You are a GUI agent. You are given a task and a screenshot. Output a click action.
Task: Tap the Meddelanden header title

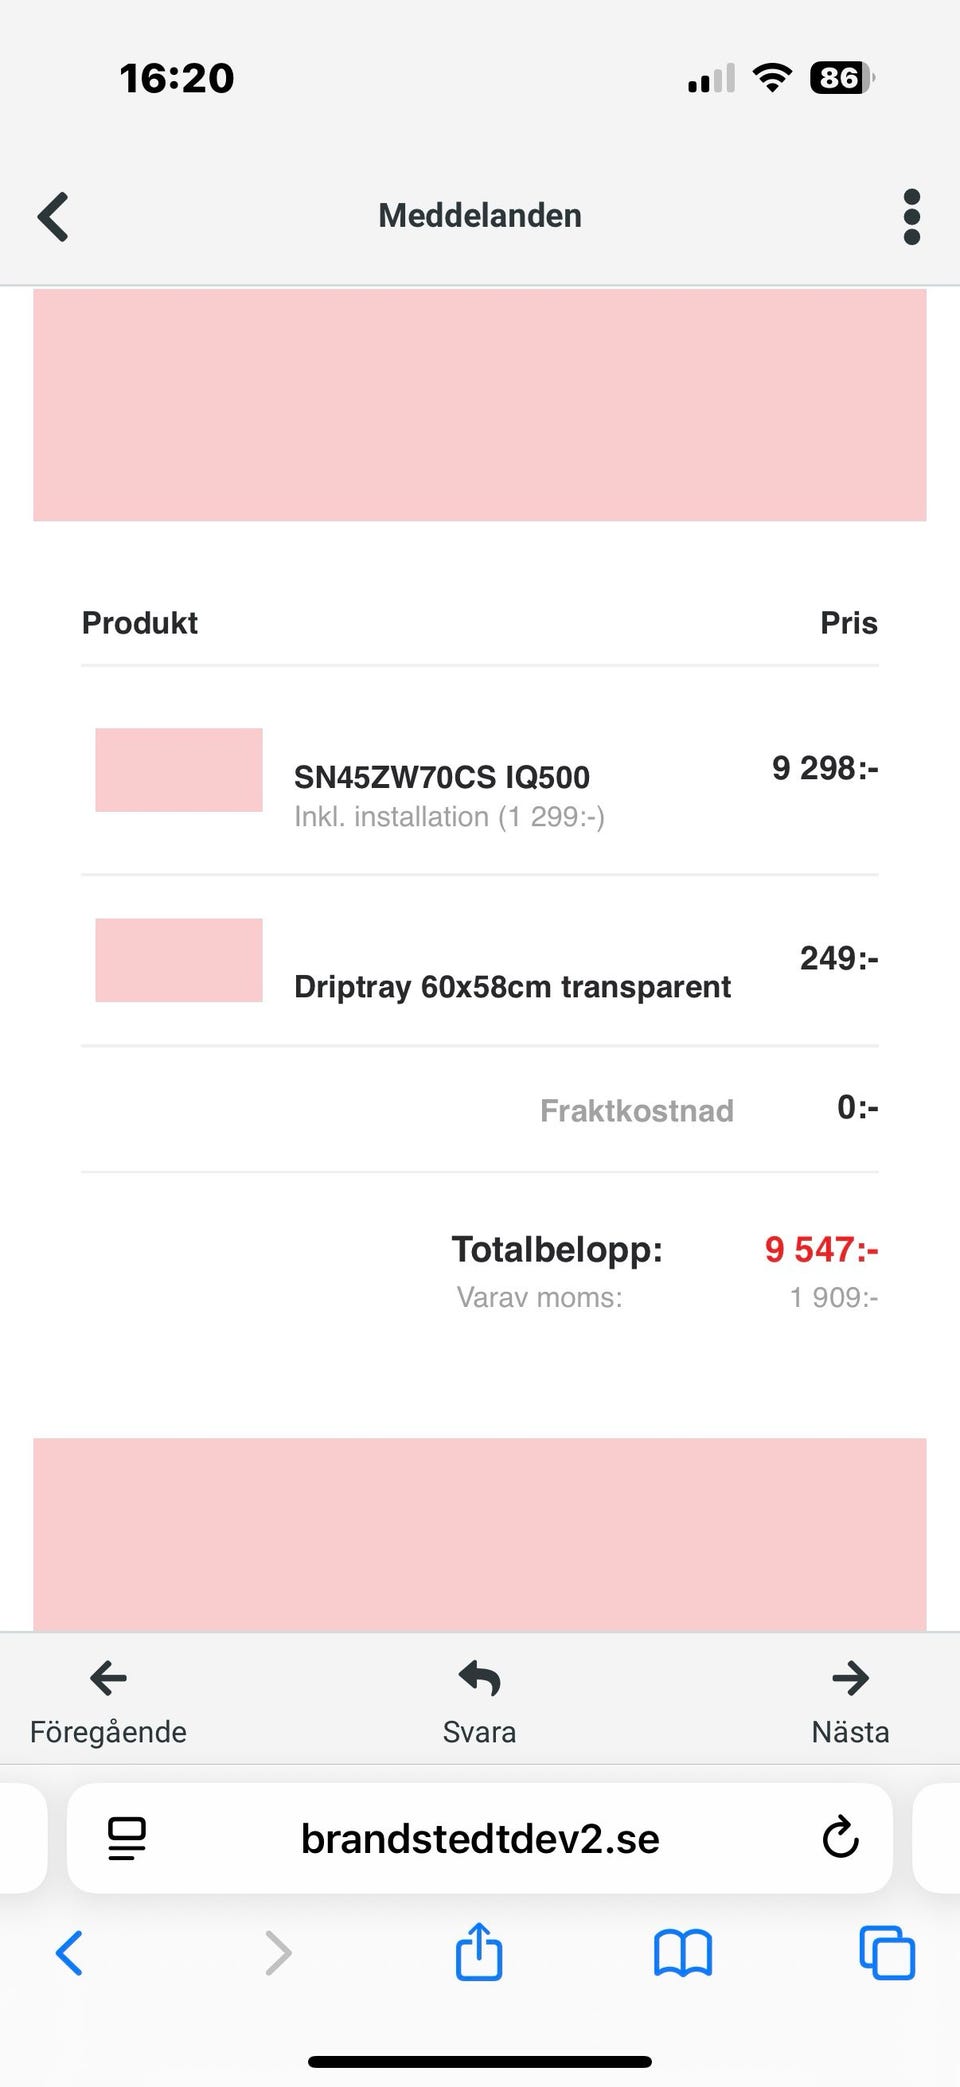pos(480,216)
